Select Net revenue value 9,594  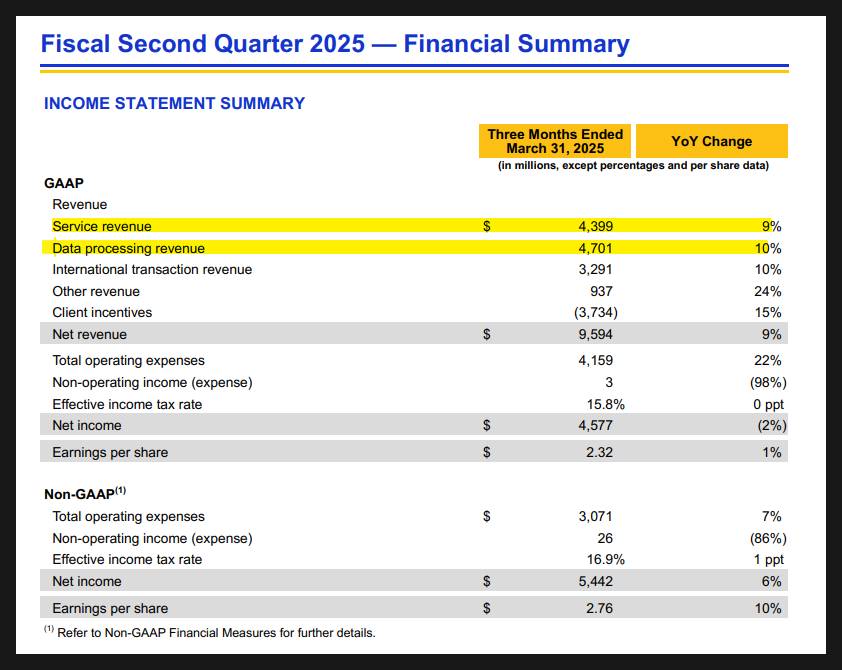(x=596, y=334)
